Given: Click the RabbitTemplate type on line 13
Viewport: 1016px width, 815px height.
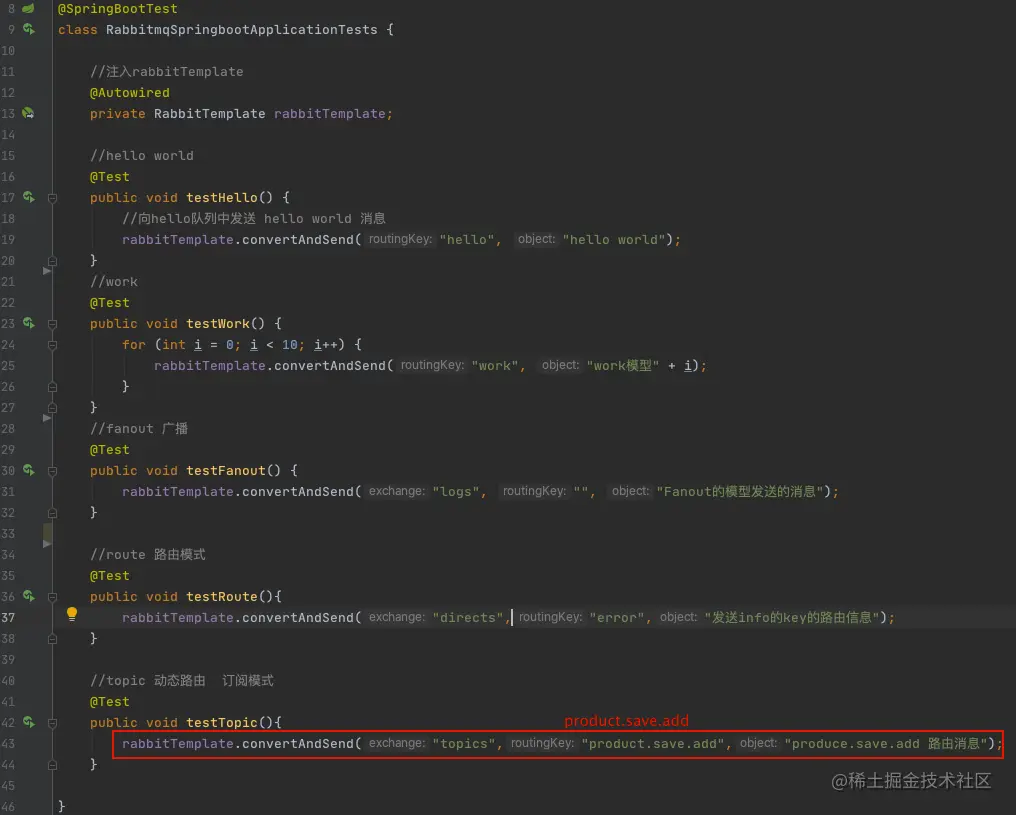Looking at the screenshot, I should point(209,114).
